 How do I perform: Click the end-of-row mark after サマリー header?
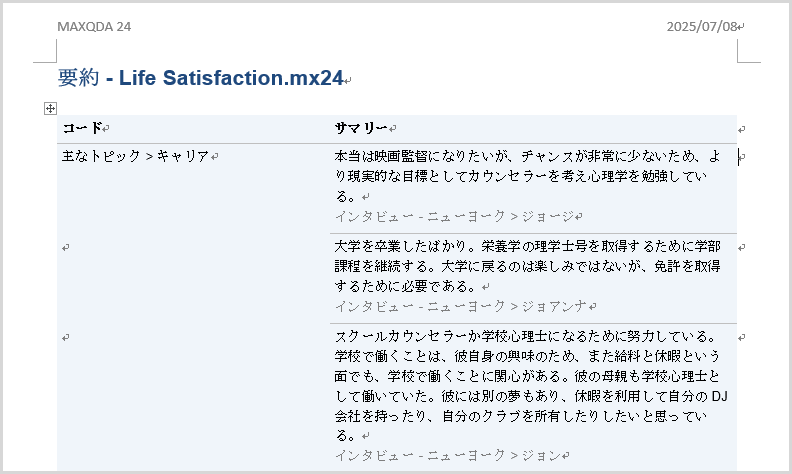[741, 129]
